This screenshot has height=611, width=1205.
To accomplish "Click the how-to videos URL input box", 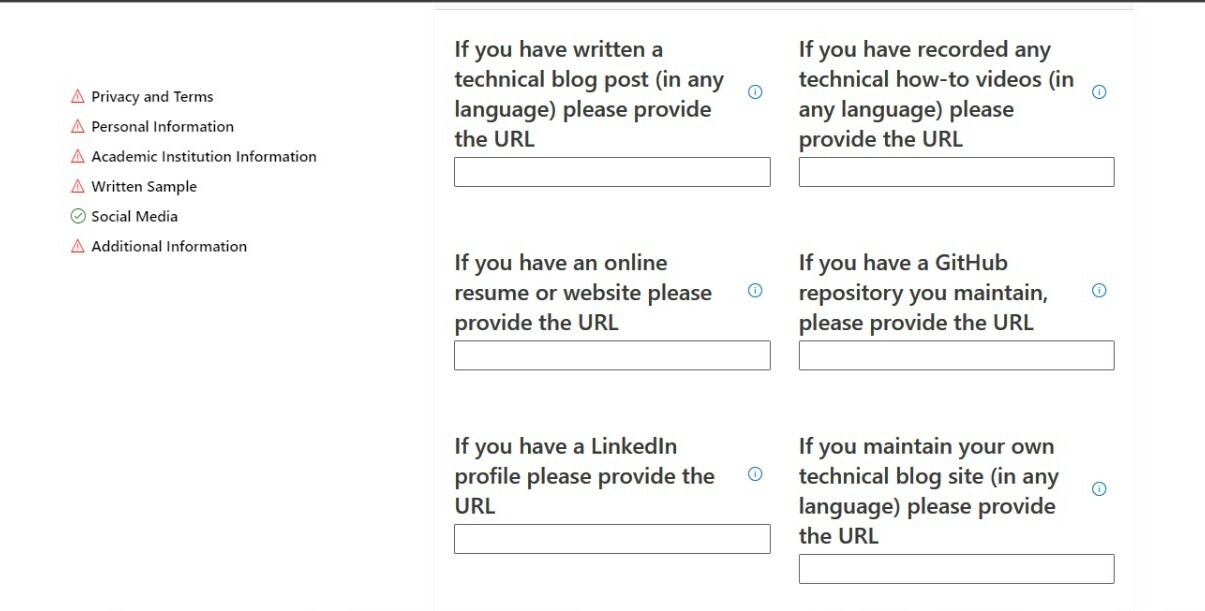I will 956,172.
